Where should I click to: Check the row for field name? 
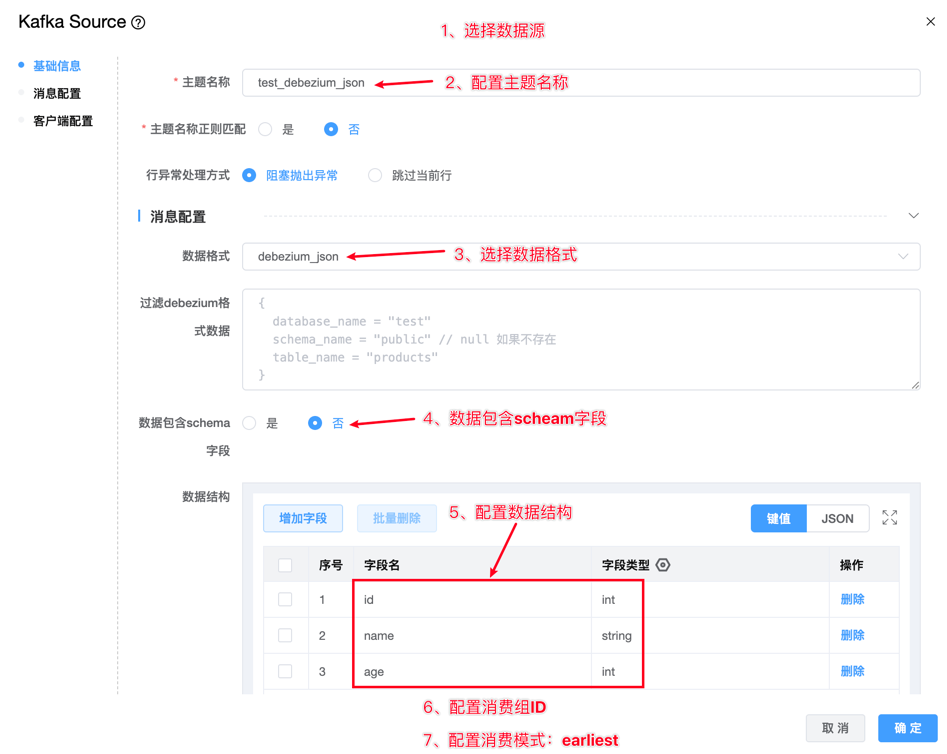(x=285, y=636)
